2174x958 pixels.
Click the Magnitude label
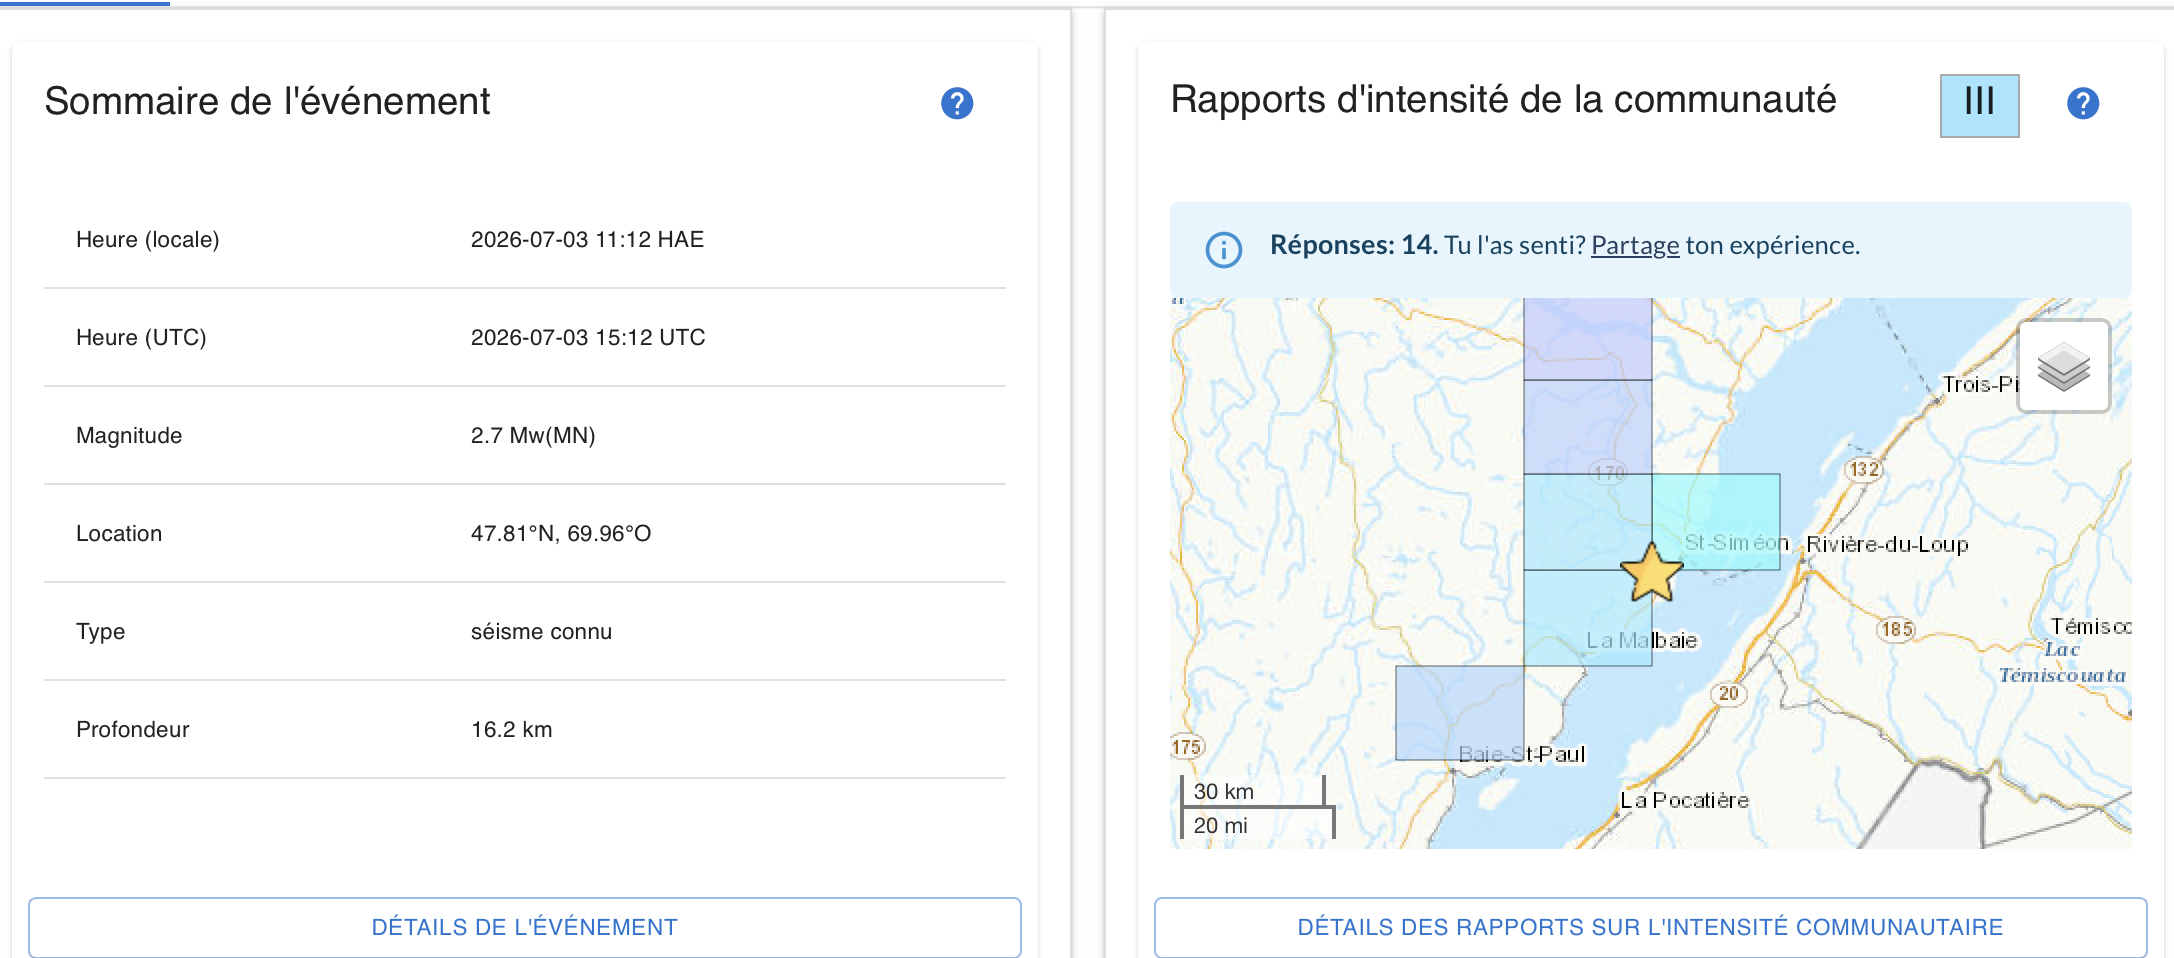pyautogui.click(x=129, y=436)
